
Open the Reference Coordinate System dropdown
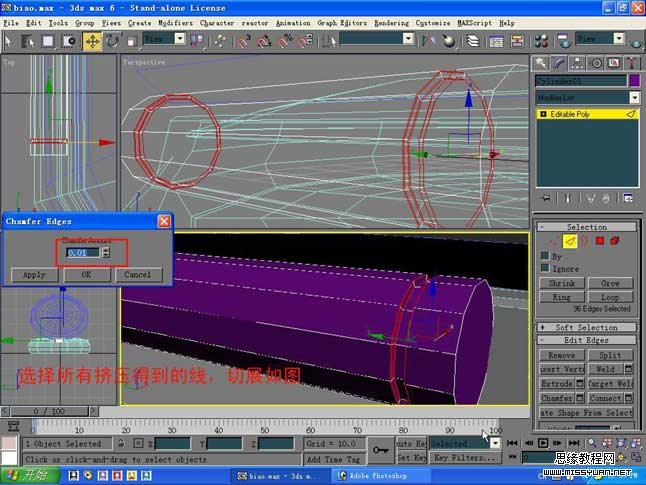click(164, 39)
